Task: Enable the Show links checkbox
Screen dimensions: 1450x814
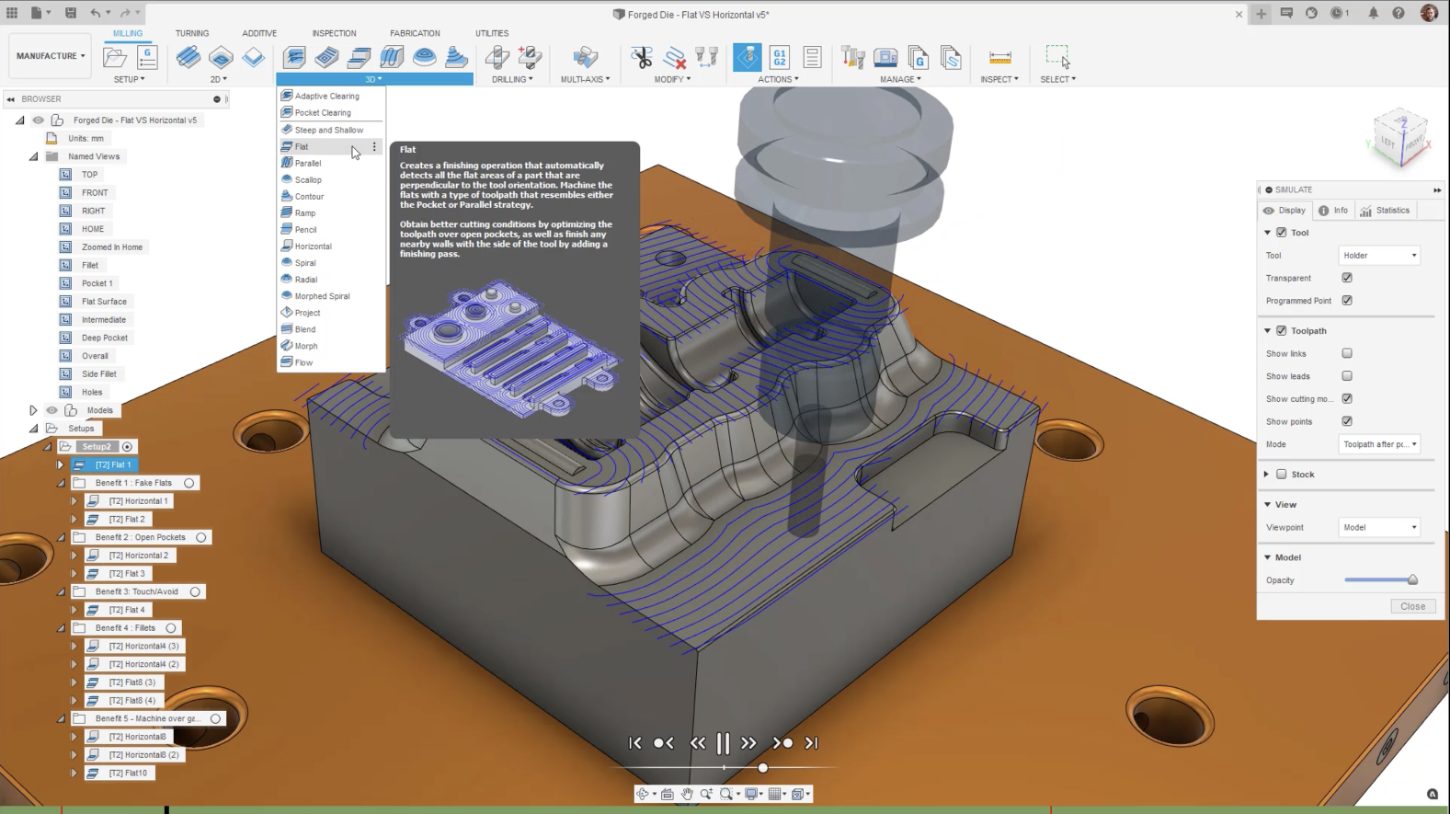Action: click(1347, 353)
